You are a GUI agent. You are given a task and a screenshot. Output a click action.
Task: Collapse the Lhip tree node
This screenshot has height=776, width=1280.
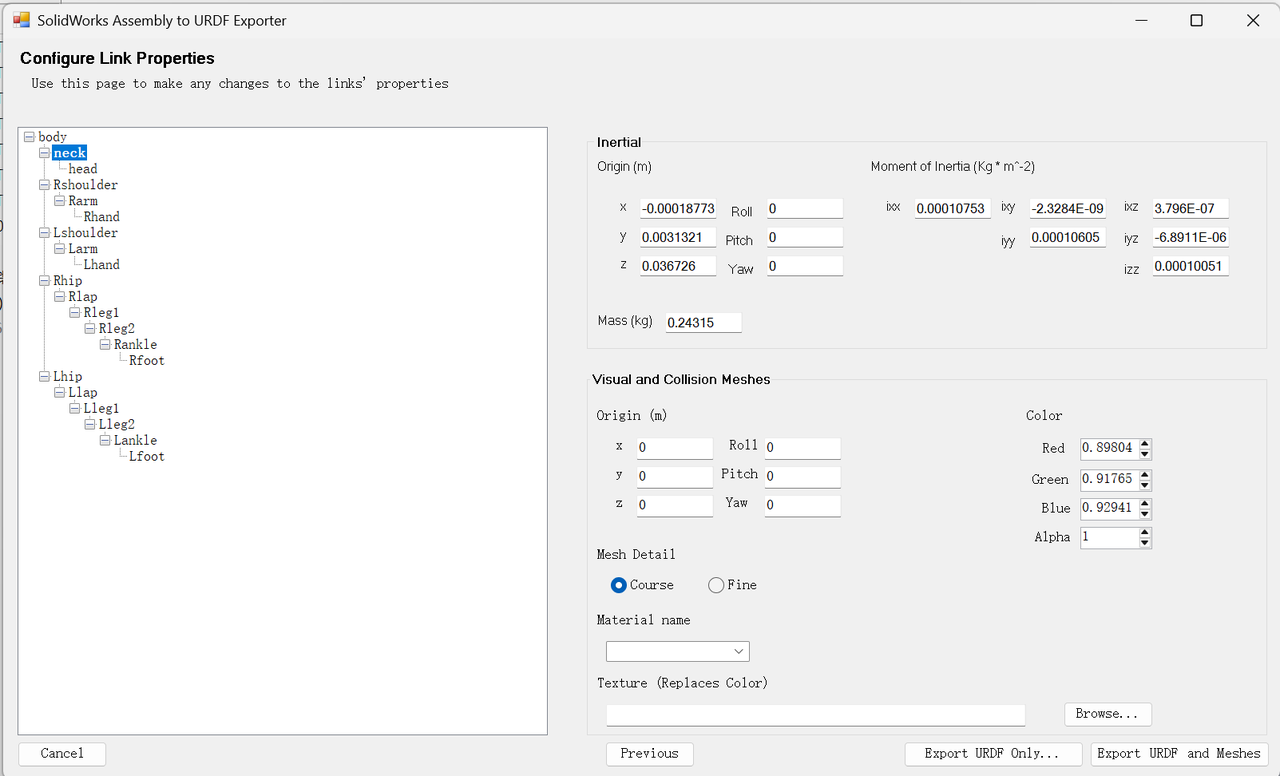44,377
